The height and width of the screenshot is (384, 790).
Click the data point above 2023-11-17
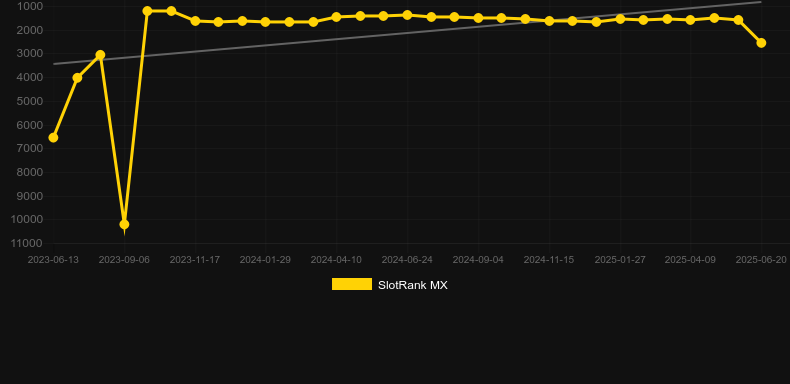195,21
